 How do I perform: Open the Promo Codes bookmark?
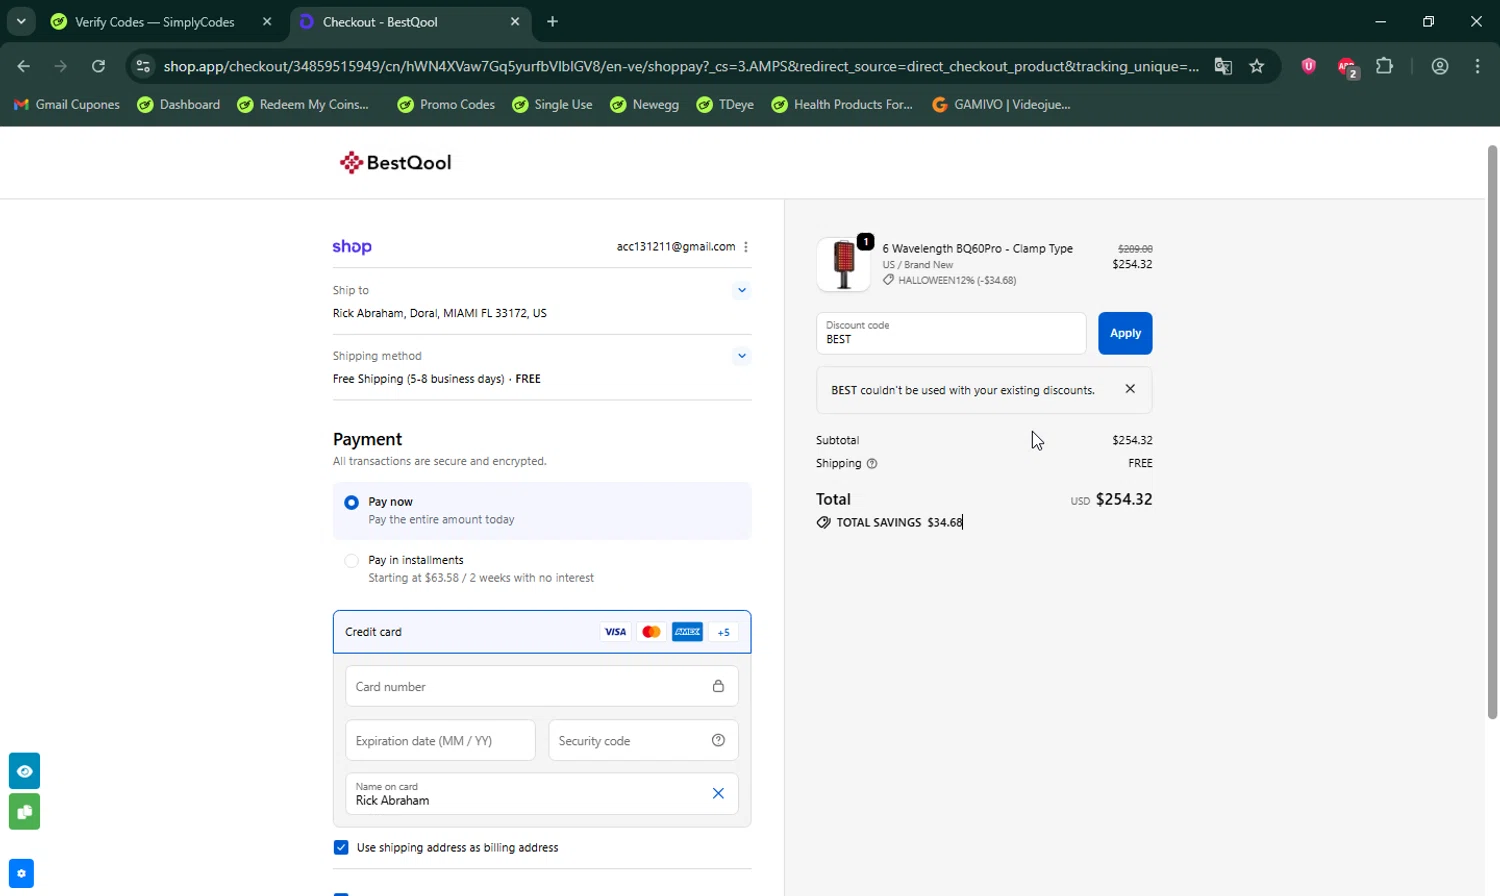click(446, 104)
